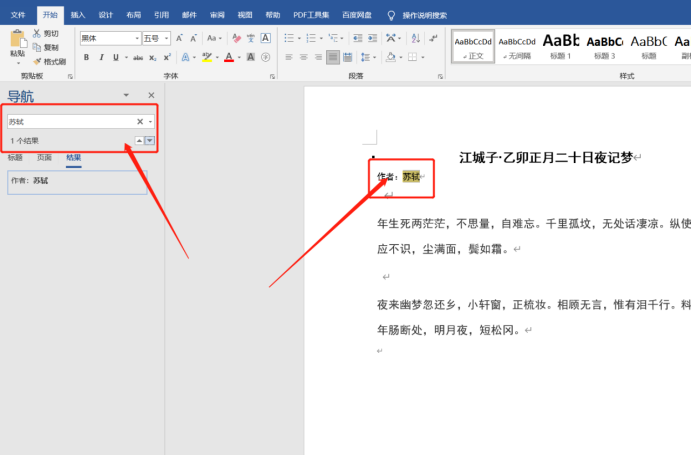Select search result 作者：苏轼
The height and width of the screenshot is (455, 691).
coord(77,182)
